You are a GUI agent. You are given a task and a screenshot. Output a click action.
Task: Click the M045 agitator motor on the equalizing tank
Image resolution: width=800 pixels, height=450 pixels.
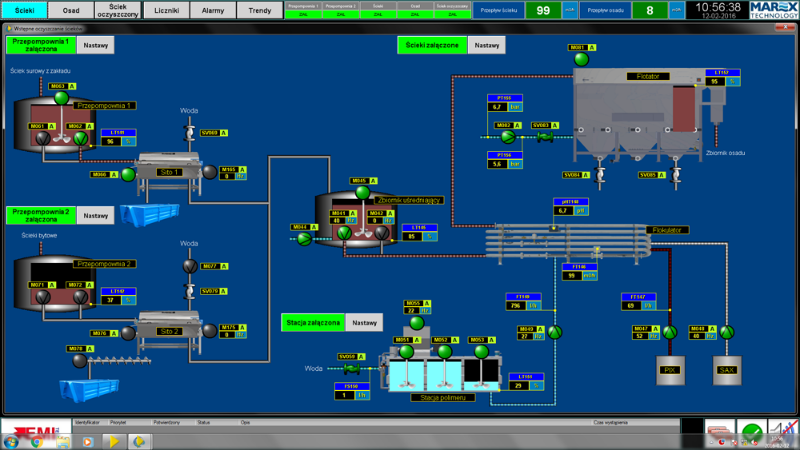coord(361,193)
